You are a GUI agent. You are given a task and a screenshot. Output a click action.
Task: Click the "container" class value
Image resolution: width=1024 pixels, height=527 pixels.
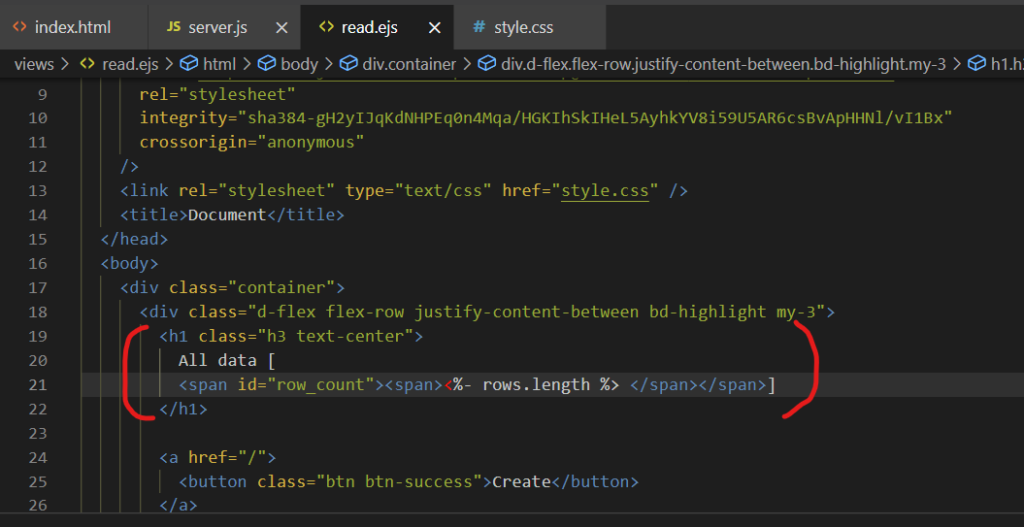click(x=281, y=288)
